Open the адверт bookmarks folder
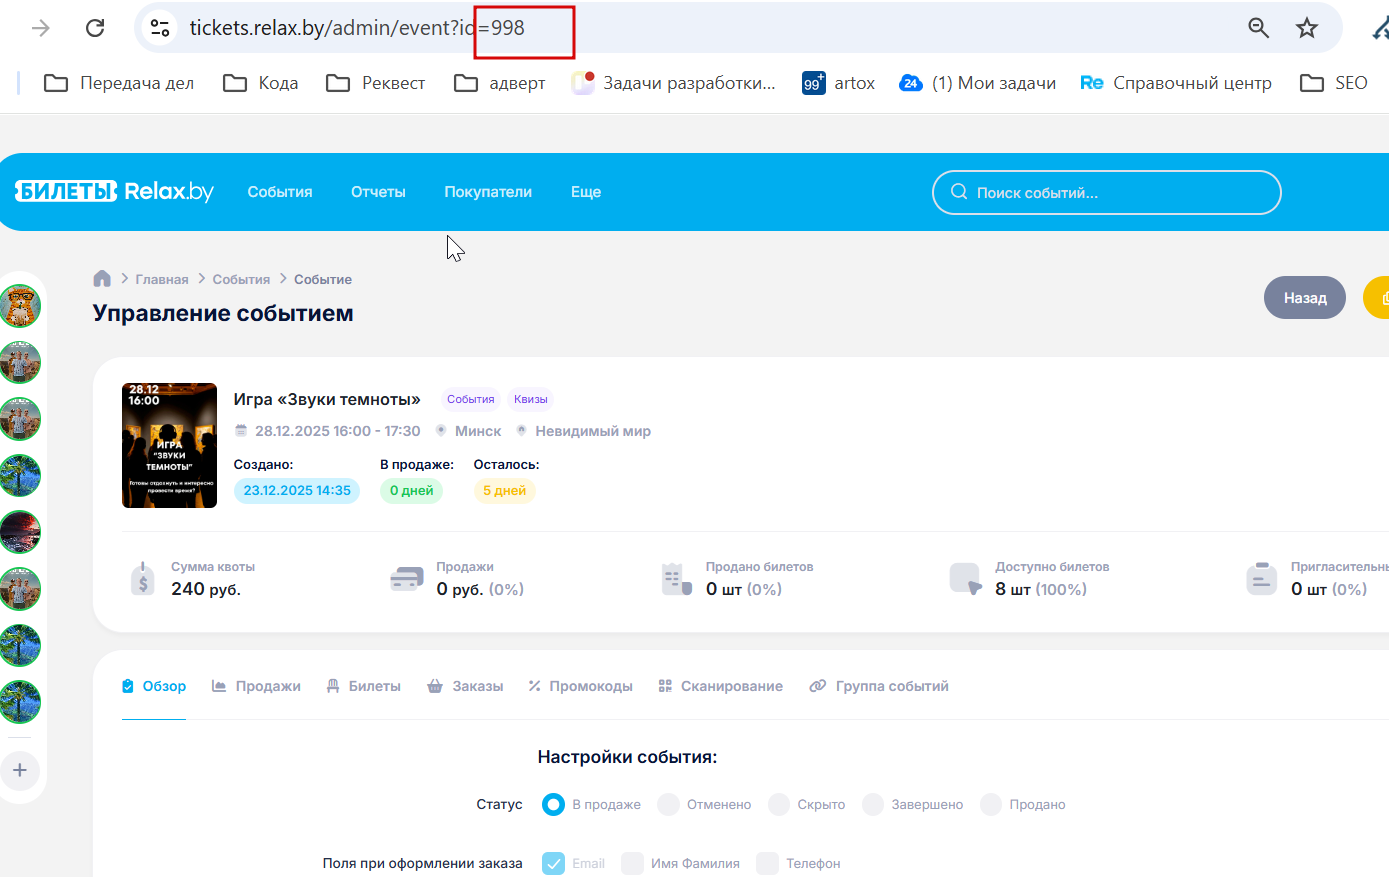 click(500, 83)
